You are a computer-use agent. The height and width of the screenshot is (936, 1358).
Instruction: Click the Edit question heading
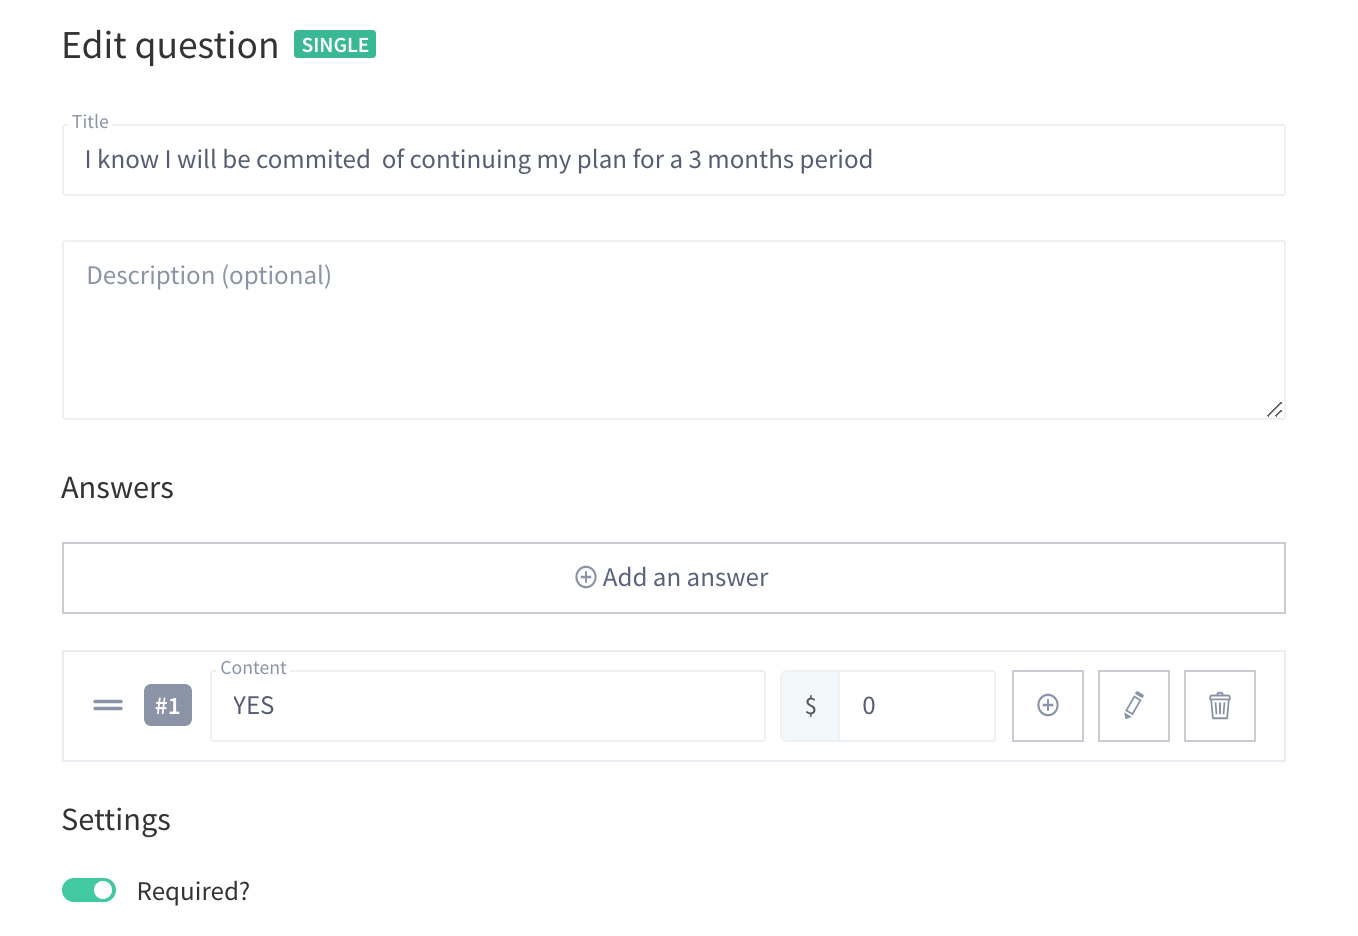(170, 46)
